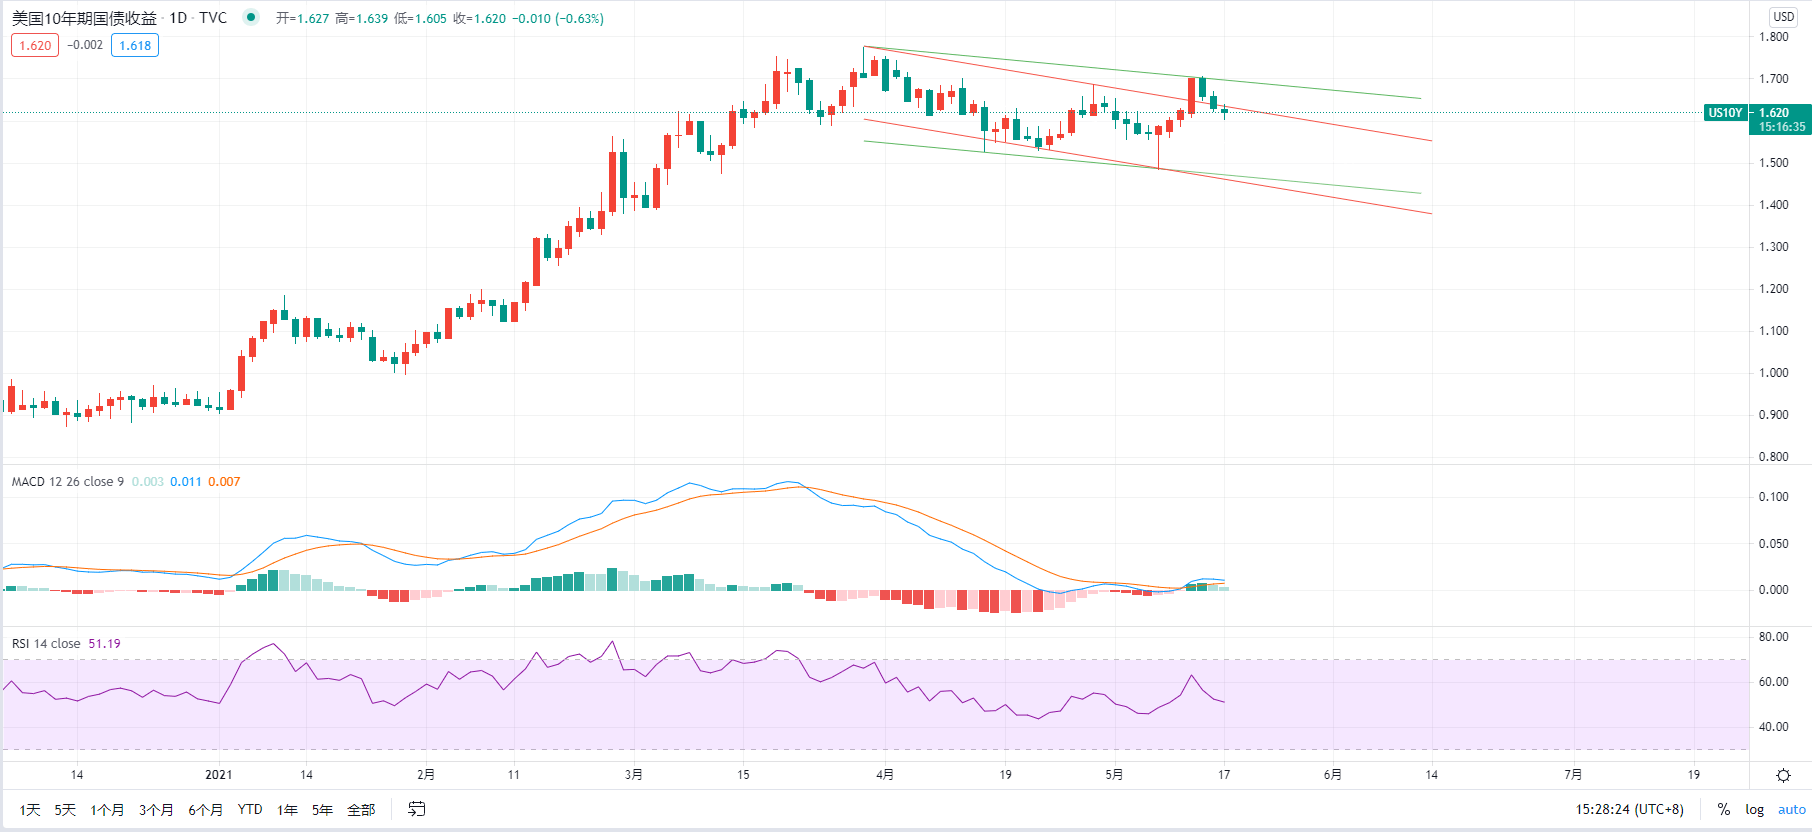The width and height of the screenshot is (1812, 832).
Task: Click the 4月 label on time axis
Action: 884,774
